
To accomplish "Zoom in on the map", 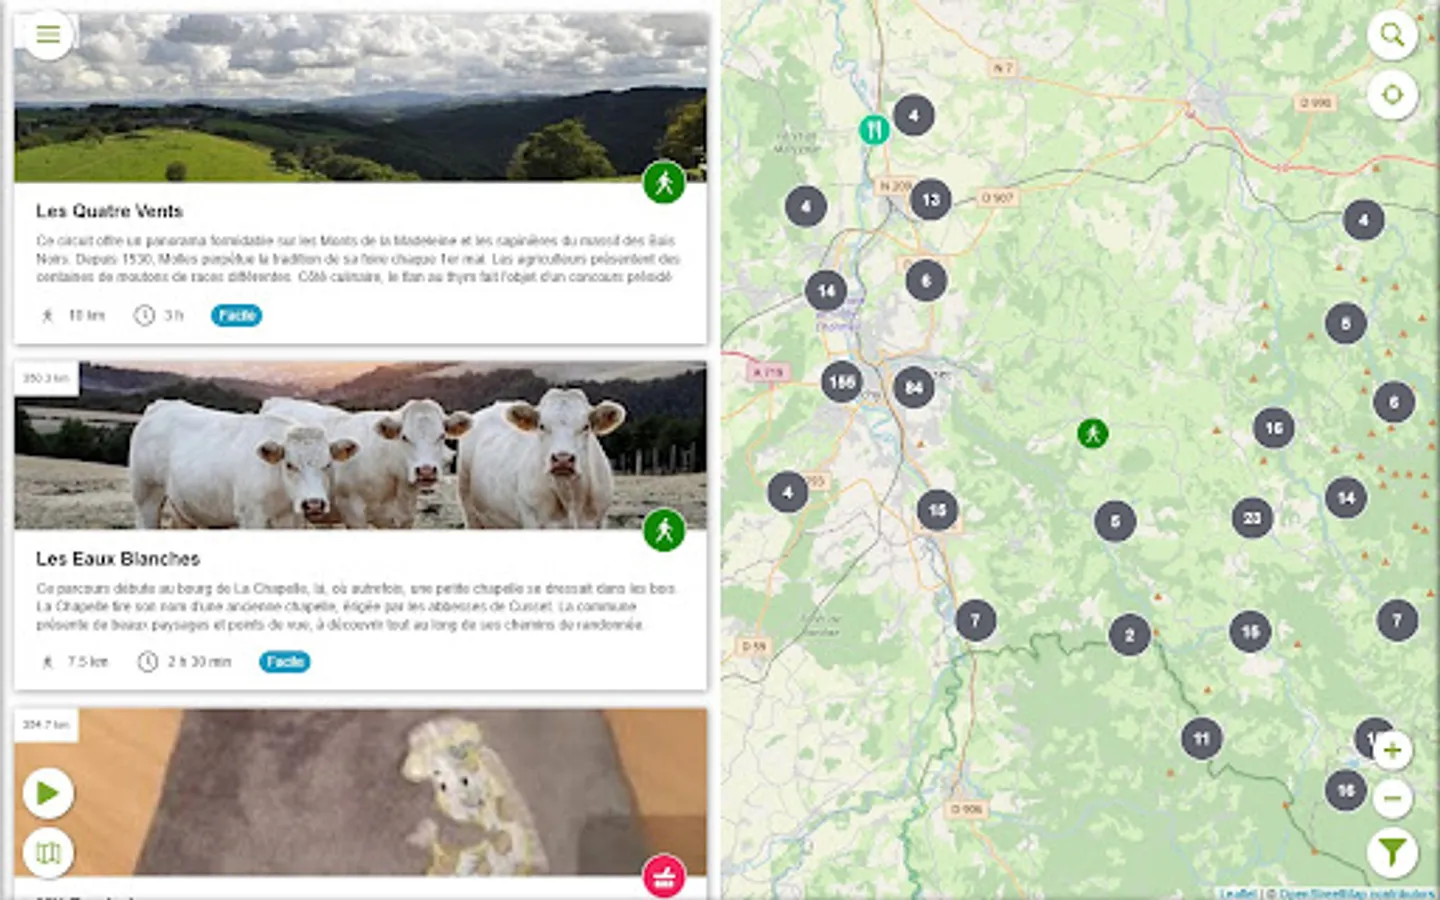I will [x=1392, y=750].
